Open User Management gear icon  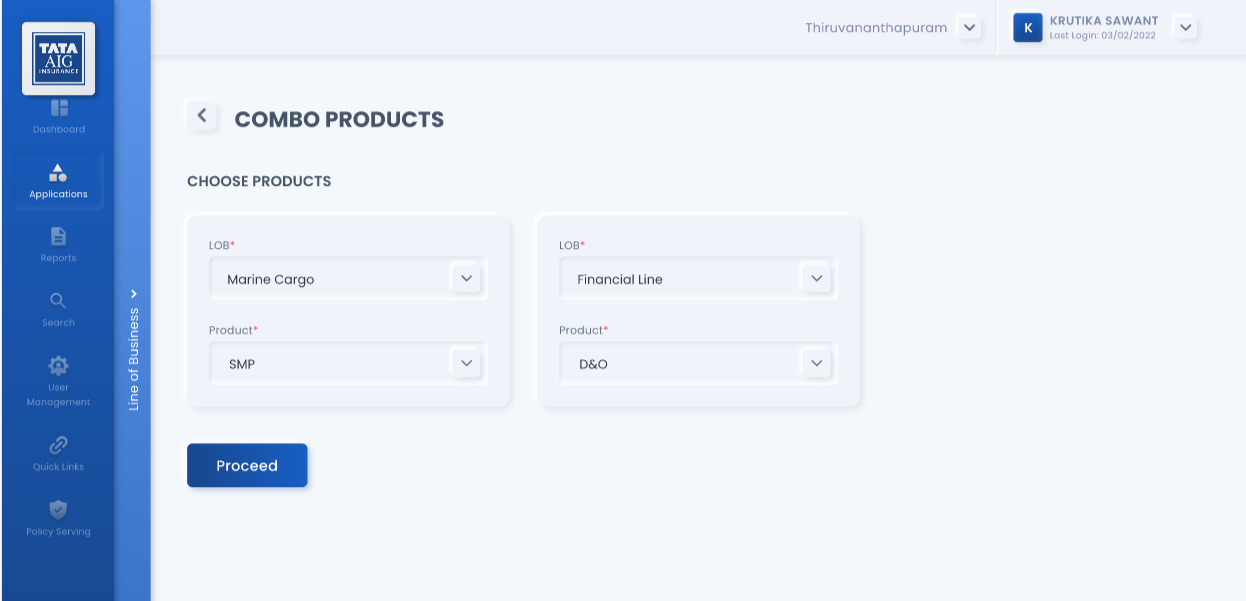(x=58, y=365)
